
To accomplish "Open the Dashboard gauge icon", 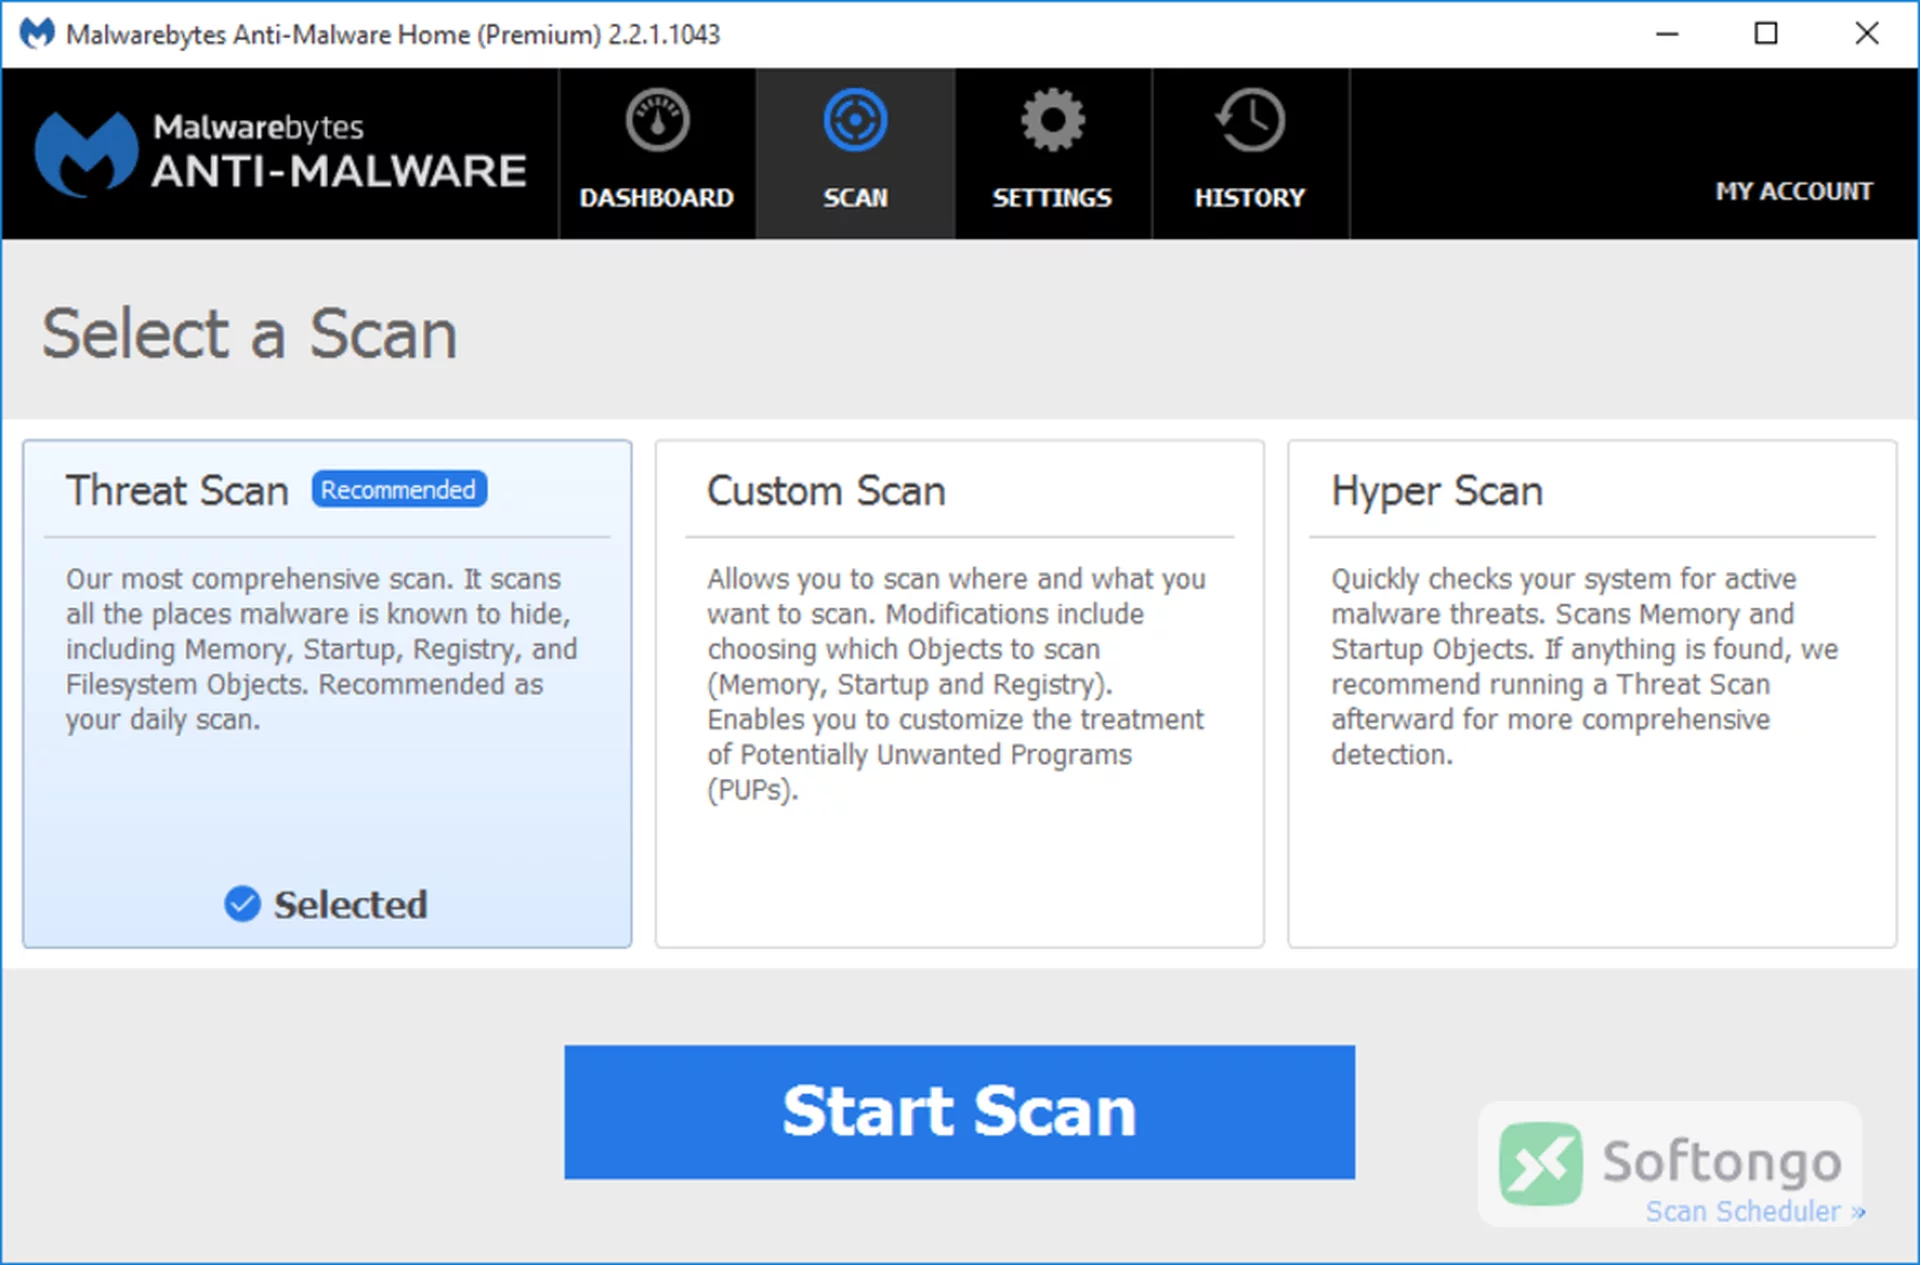I will (657, 121).
